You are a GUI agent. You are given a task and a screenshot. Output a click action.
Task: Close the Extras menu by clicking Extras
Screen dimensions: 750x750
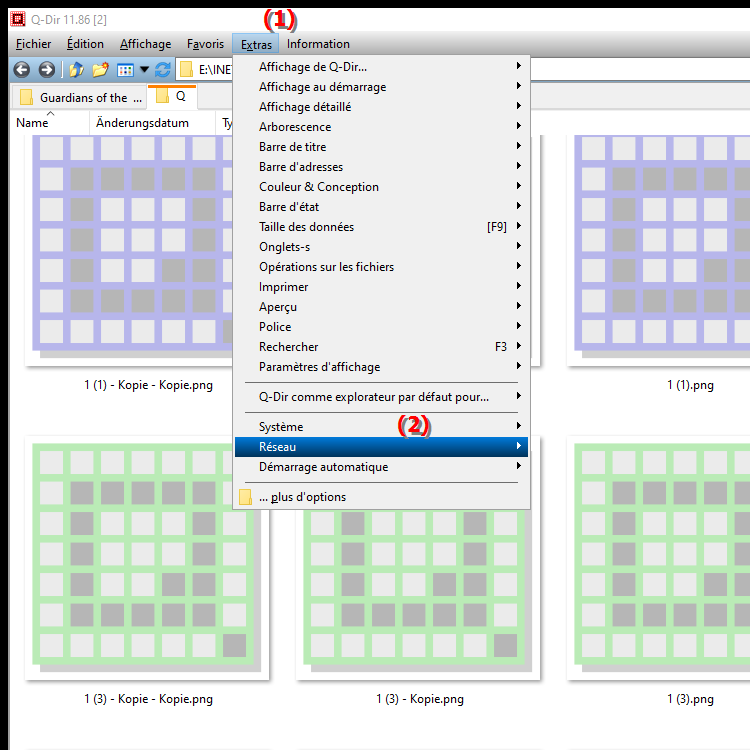[256, 44]
